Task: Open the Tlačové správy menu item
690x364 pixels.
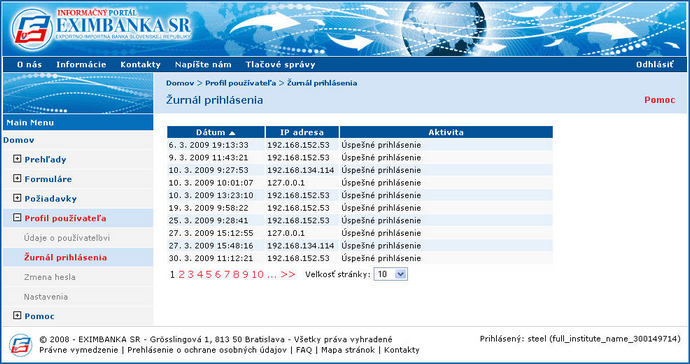Action: tap(280, 65)
